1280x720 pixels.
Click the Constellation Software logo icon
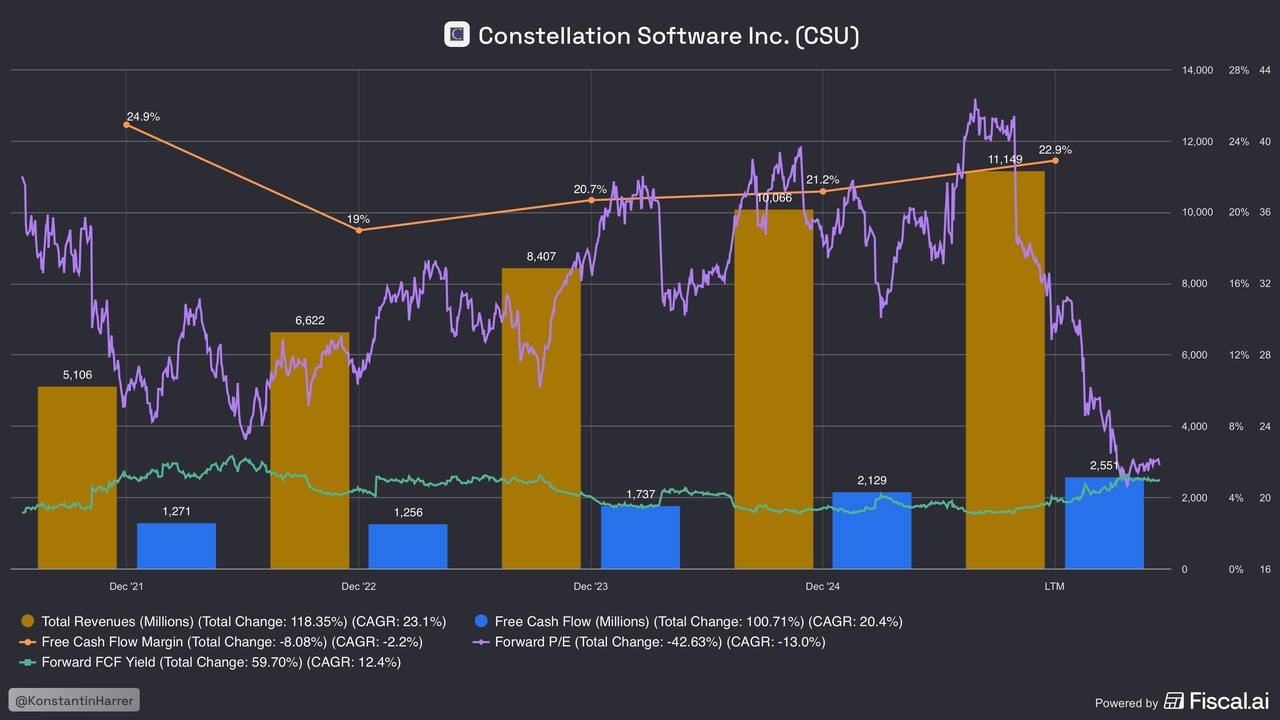[x=457, y=35]
